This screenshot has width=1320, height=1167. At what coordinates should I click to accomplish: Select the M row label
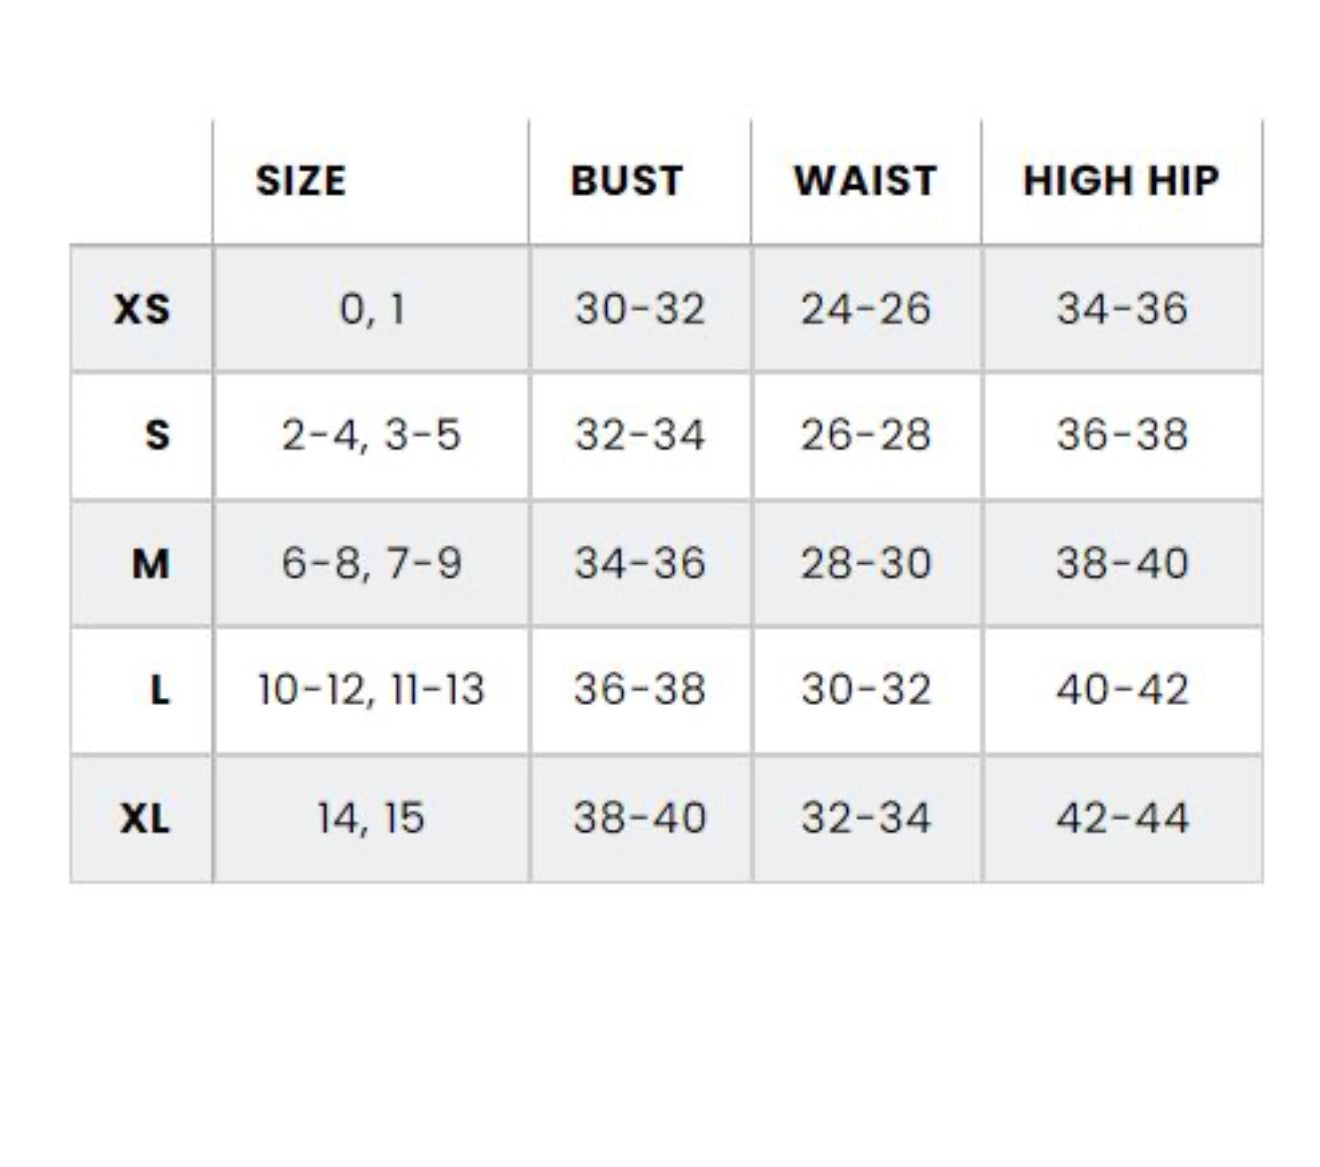[150, 564]
